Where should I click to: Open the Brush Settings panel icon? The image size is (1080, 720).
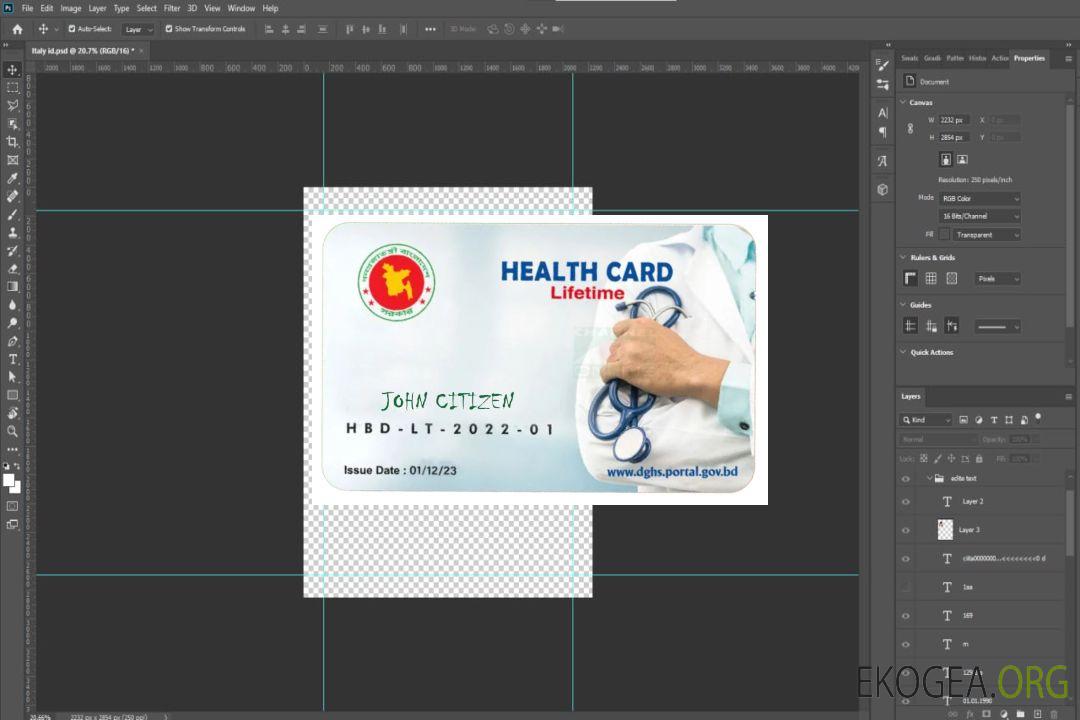(x=883, y=65)
